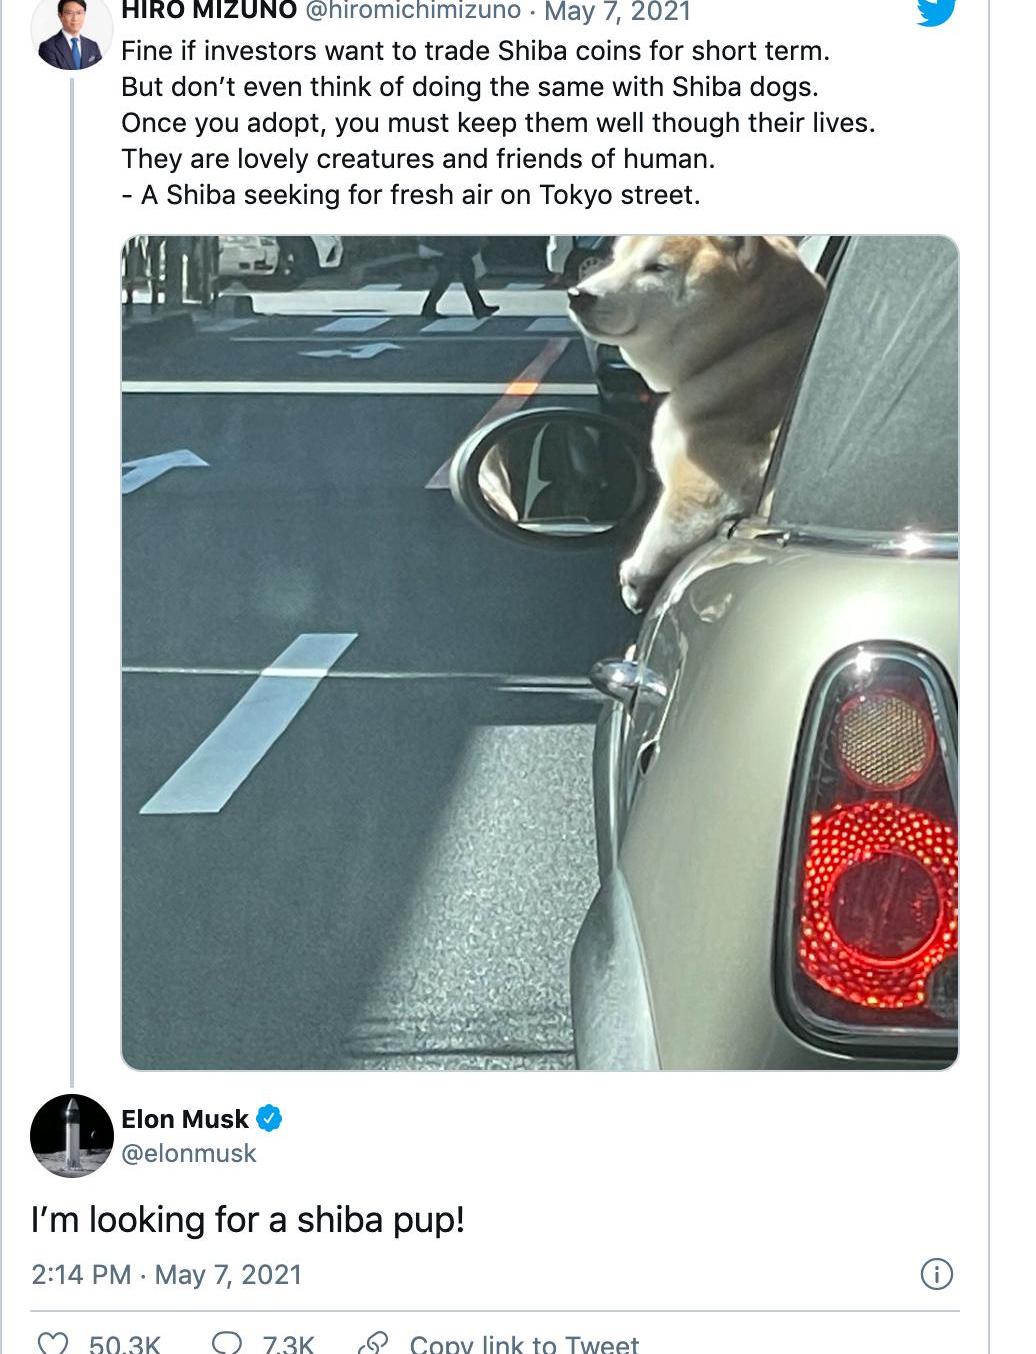
Task: Open the HIRO MIZUNO display name
Action: coord(209,11)
